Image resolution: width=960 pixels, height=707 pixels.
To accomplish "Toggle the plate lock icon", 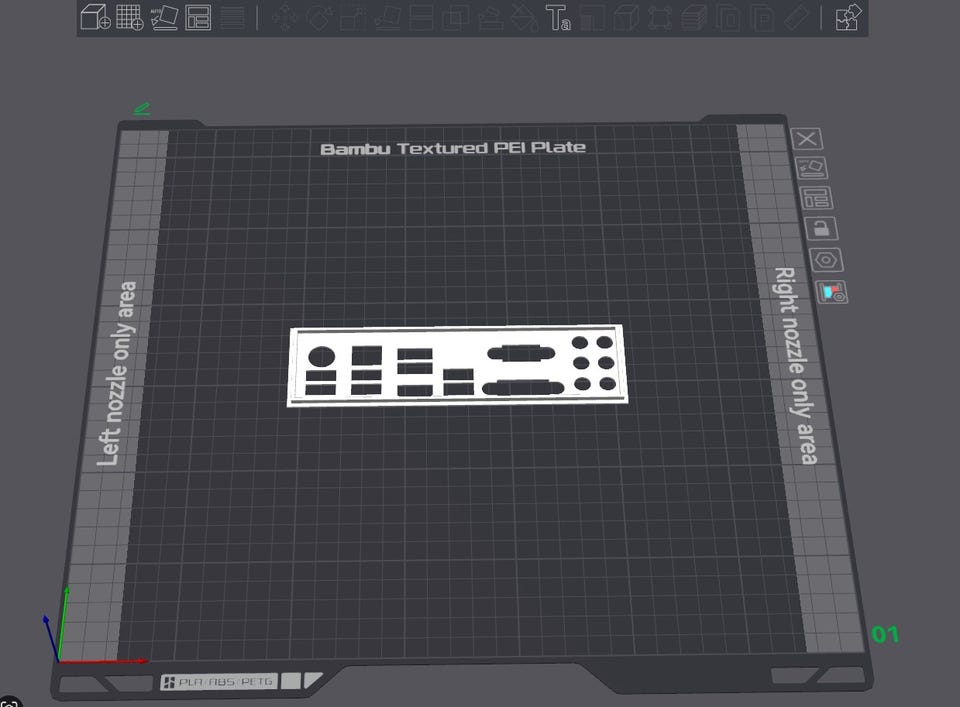I will [820, 229].
